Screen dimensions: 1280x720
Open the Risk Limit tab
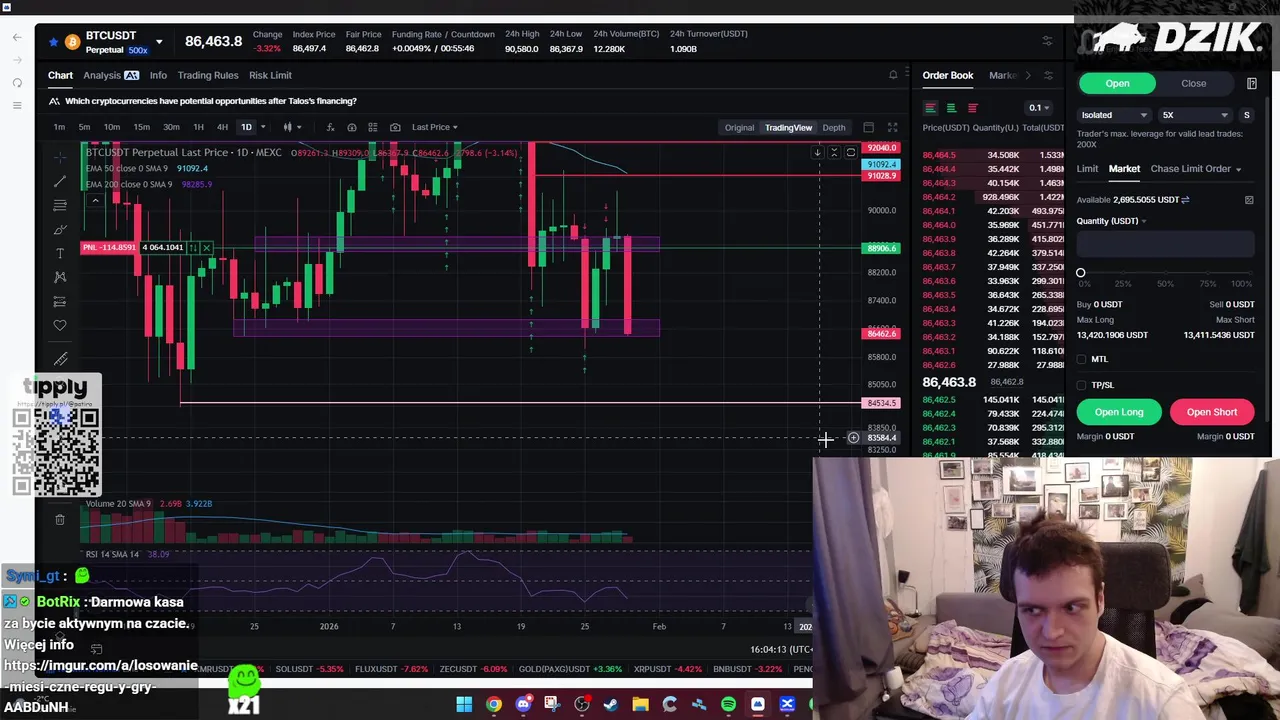[270, 75]
